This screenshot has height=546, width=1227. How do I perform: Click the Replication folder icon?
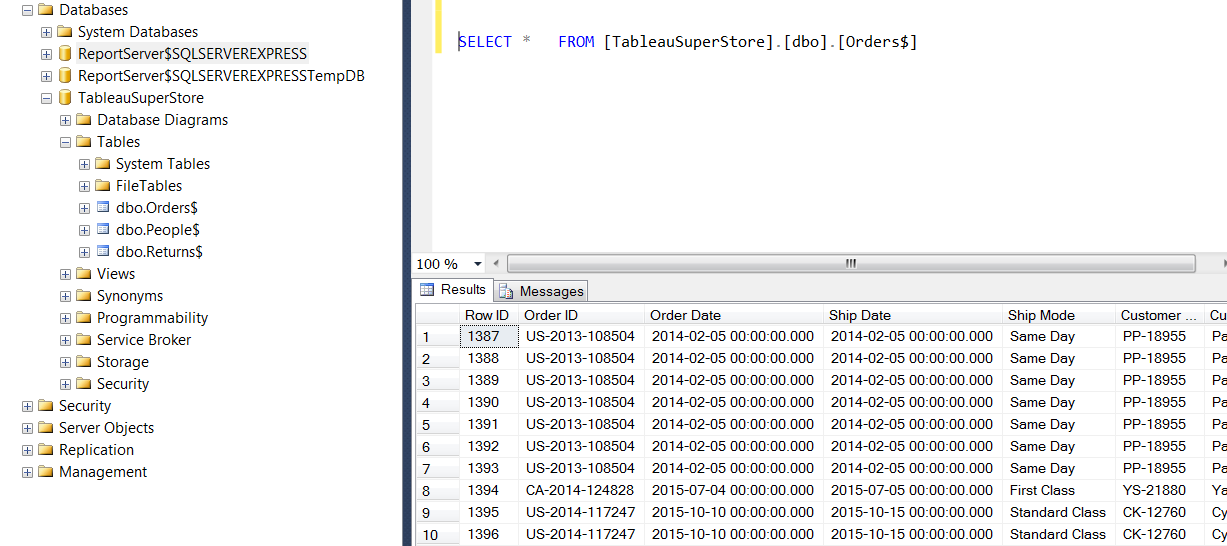click(46, 450)
